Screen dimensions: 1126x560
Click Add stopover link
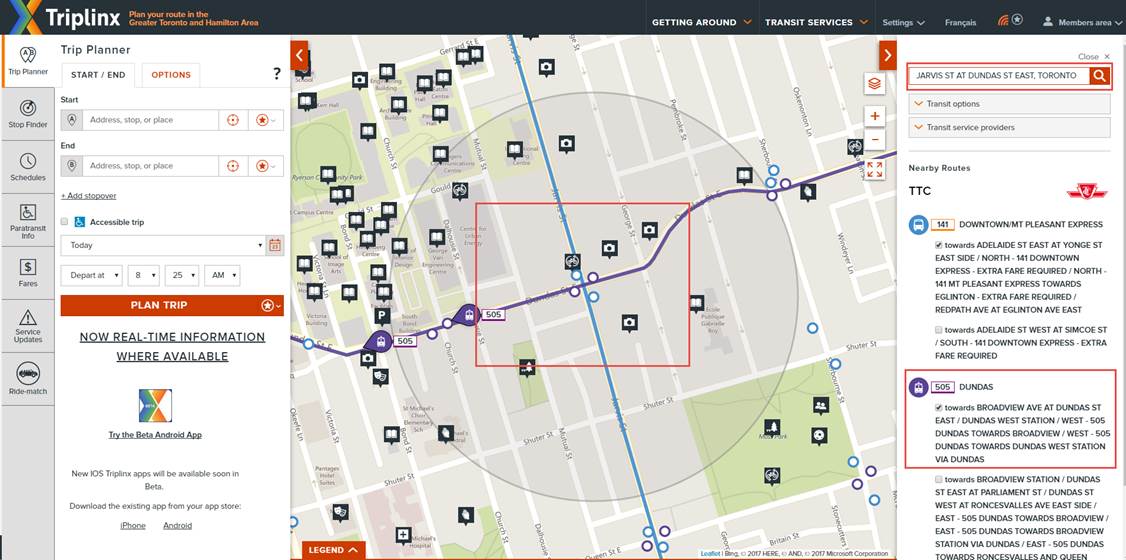[88, 196]
